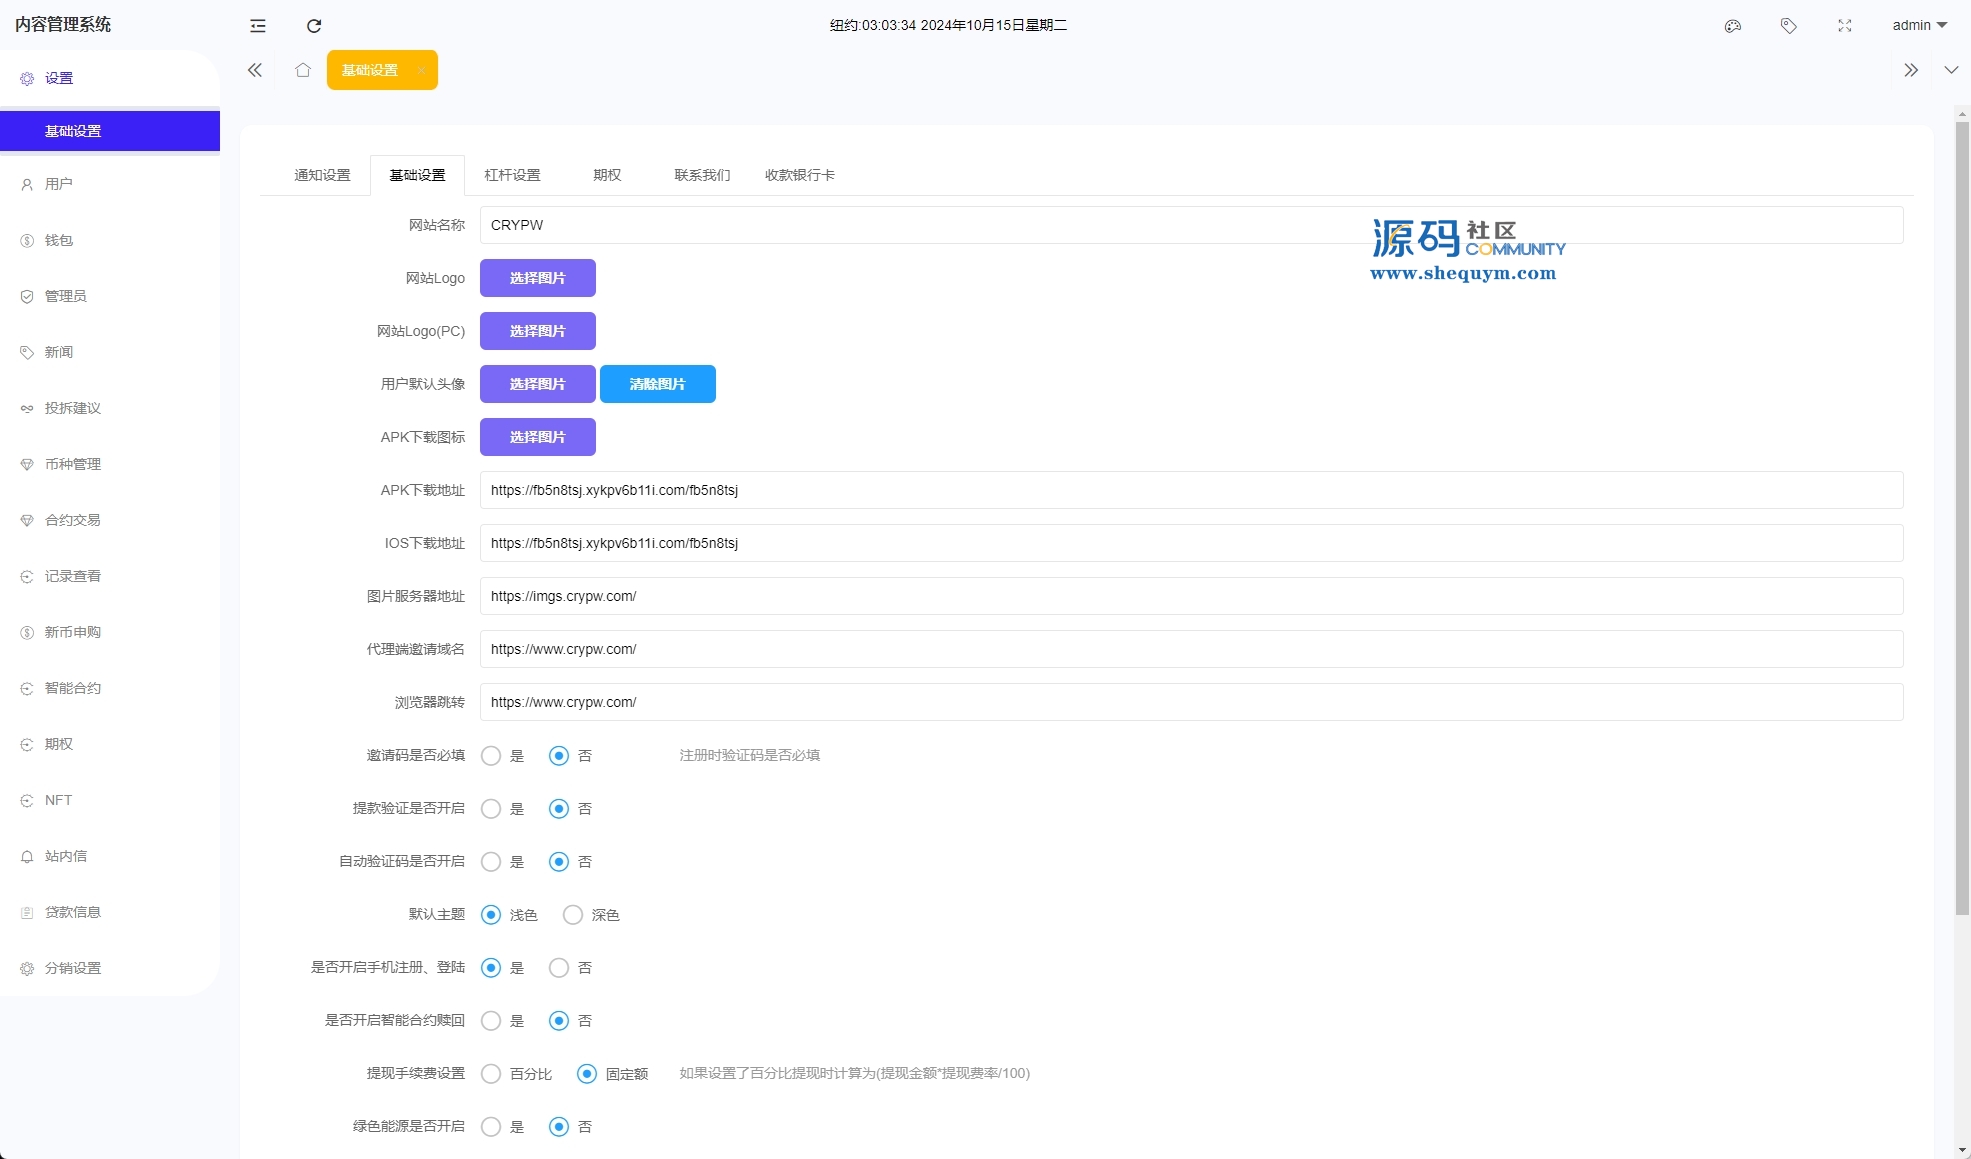The image size is (1971, 1159).
Task: Click the vertical page scrollbar
Action: pyautogui.click(x=1962, y=520)
